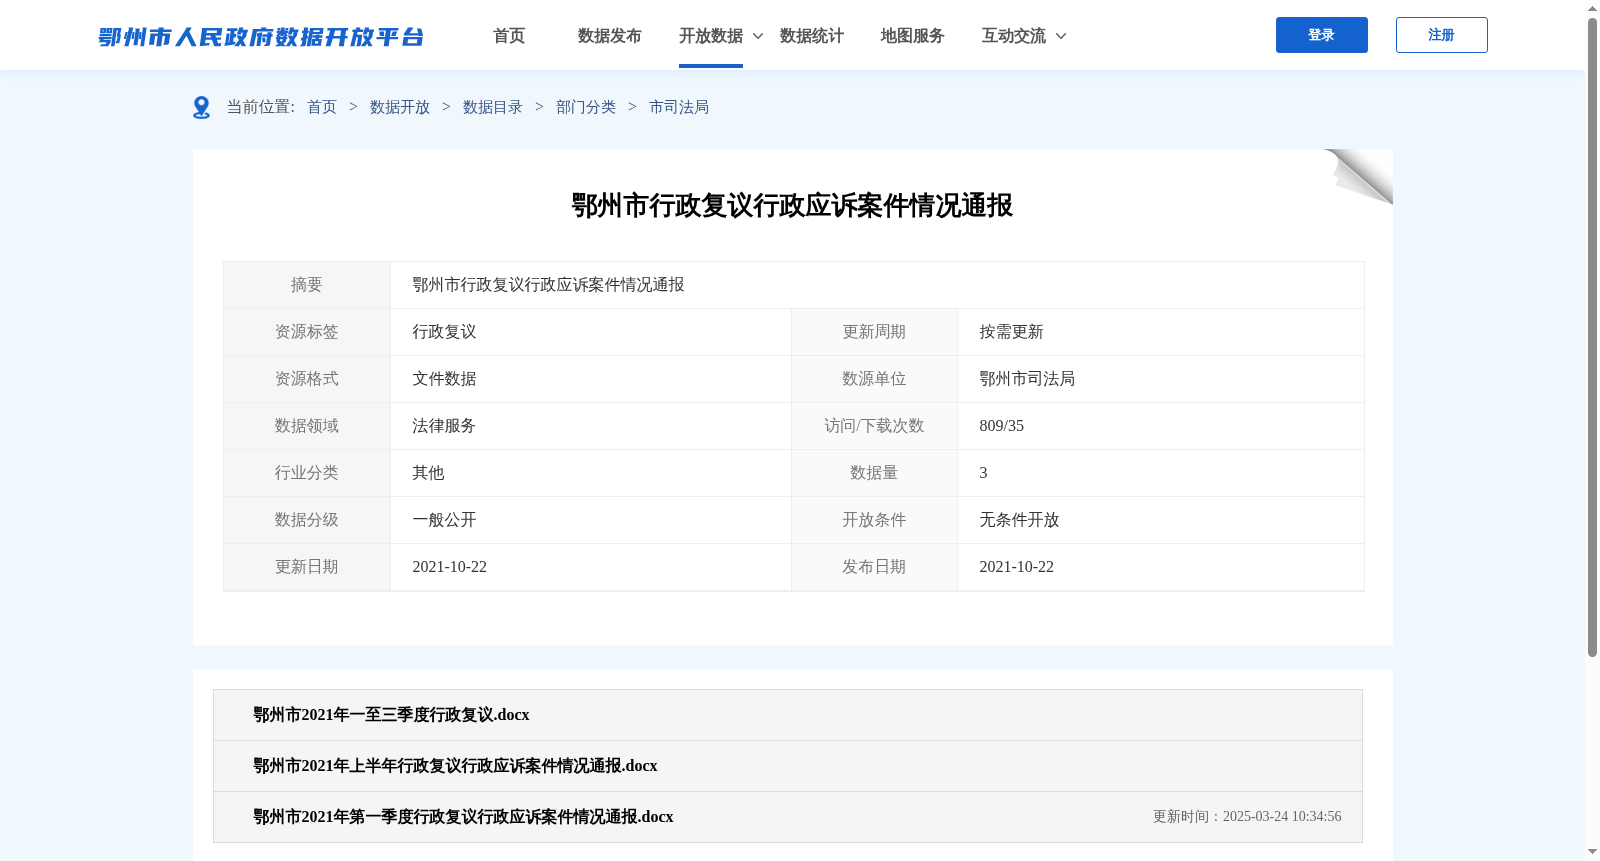Image resolution: width=1600 pixels, height=861 pixels.
Task: Click the 注册 button
Action: [1442, 35]
